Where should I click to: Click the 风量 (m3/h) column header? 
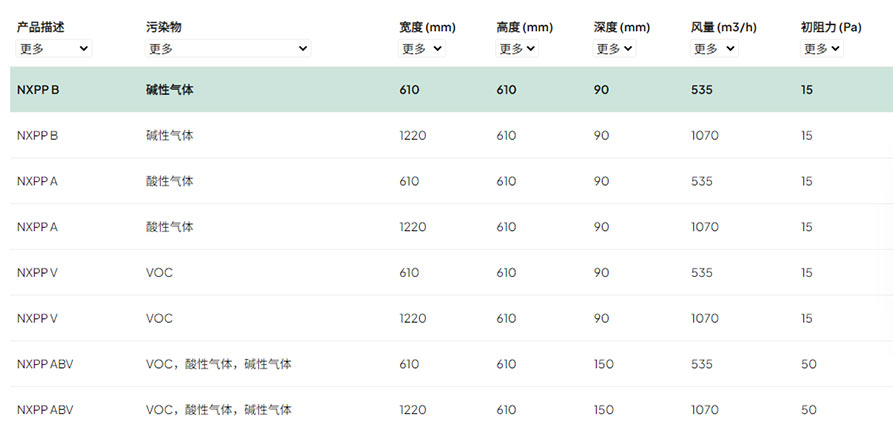pos(723,27)
